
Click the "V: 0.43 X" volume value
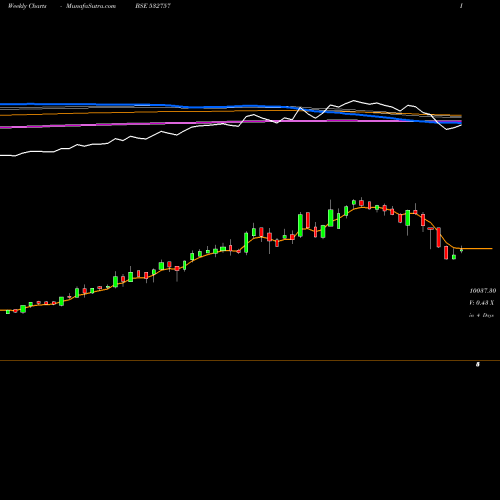pos(482,303)
